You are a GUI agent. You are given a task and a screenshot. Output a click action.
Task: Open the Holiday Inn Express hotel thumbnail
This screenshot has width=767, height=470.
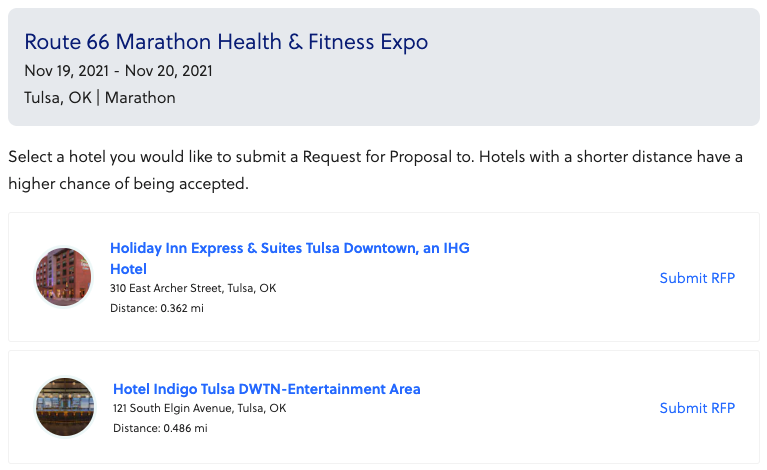click(x=64, y=277)
